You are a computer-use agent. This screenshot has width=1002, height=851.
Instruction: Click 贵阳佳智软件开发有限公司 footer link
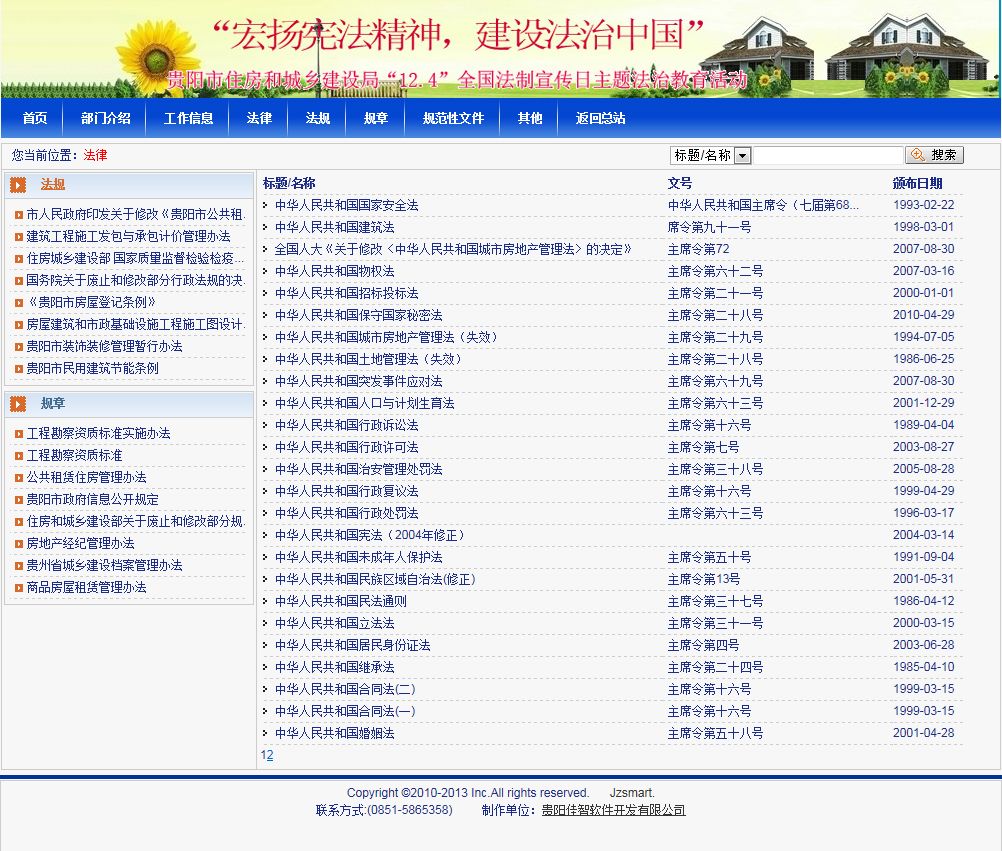point(613,810)
